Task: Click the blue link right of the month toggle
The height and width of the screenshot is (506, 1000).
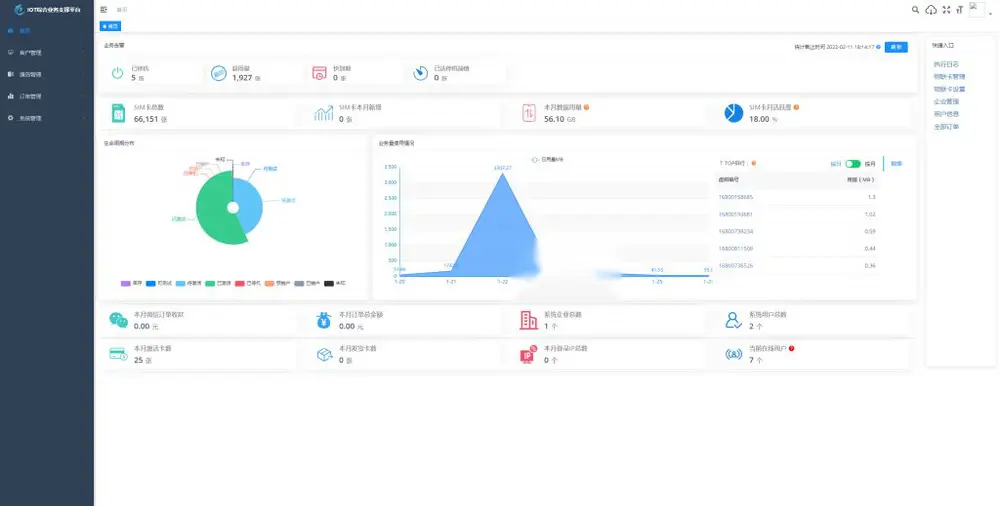Action: click(x=896, y=163)
